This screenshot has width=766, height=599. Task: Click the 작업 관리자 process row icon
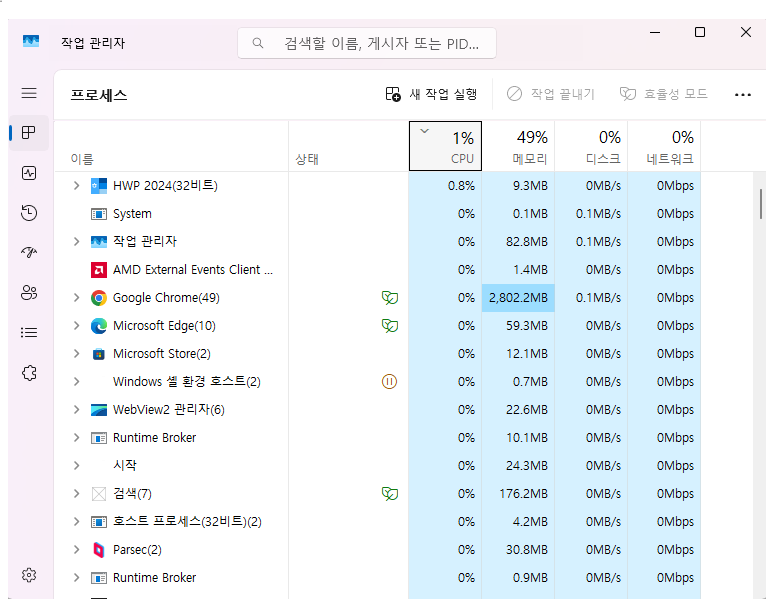[99, 241]
